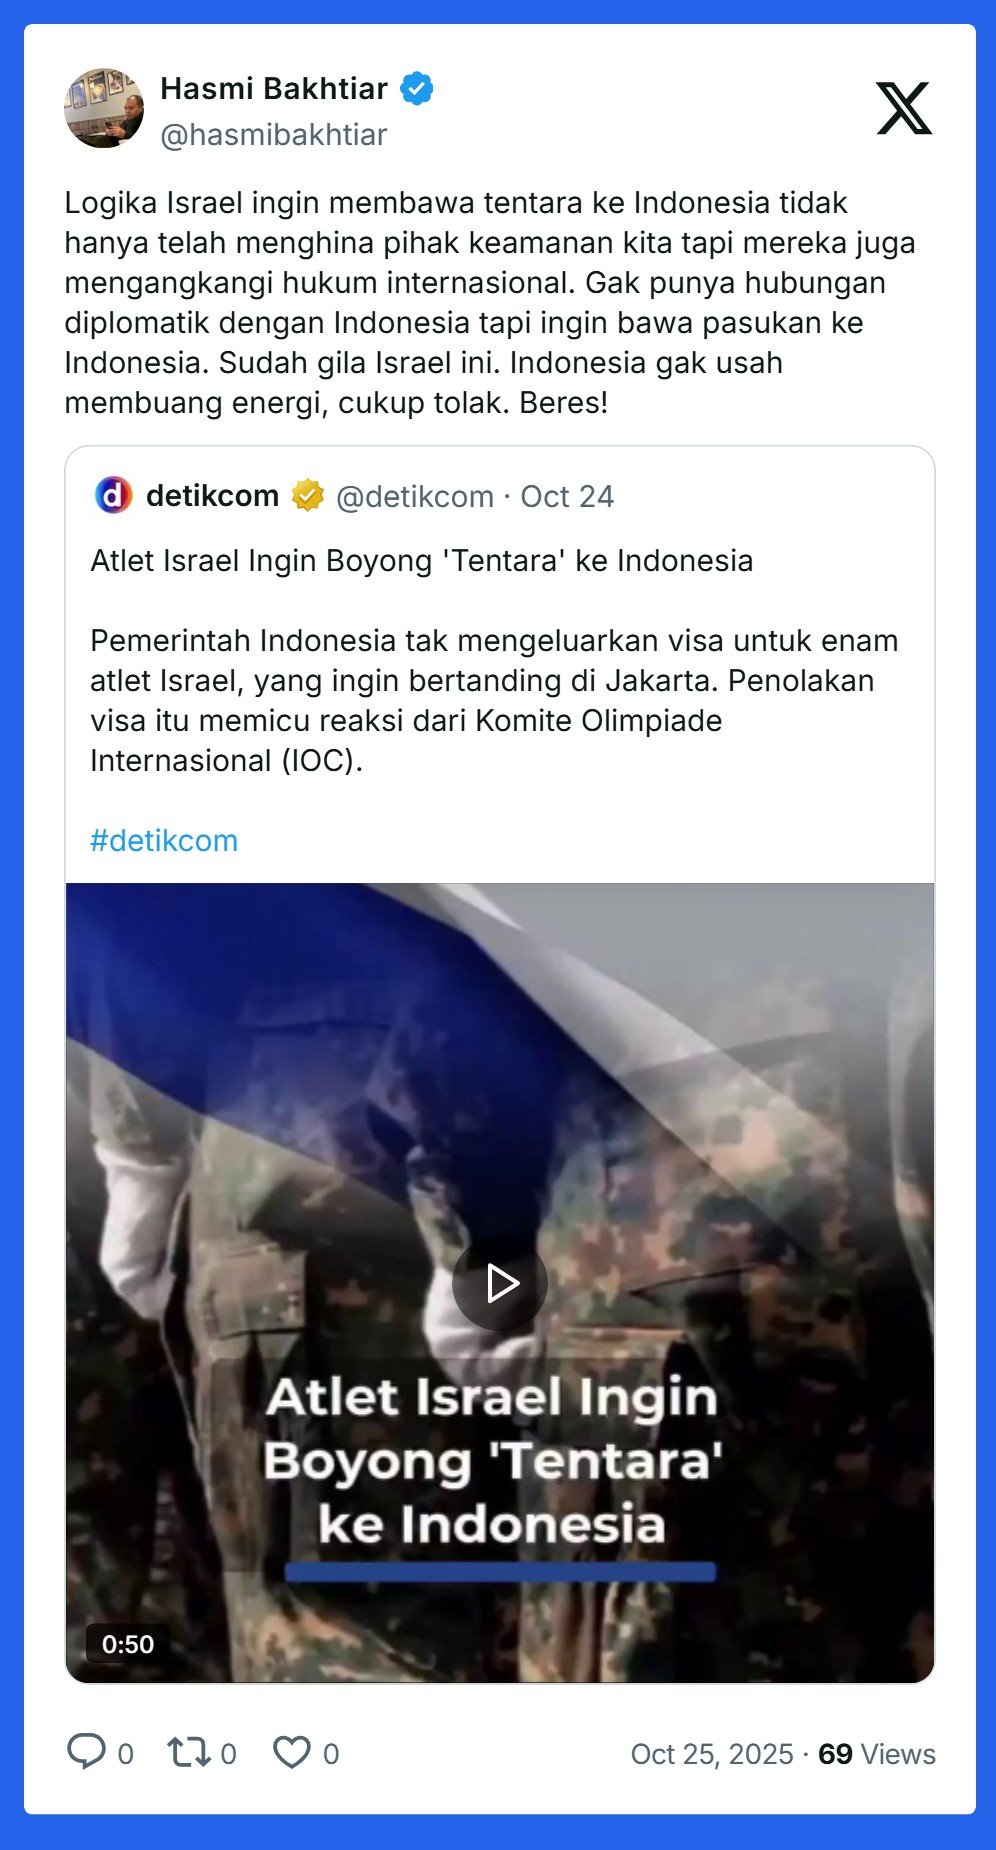Open Hasmi Bakhtiar's profile avatar

104,108
